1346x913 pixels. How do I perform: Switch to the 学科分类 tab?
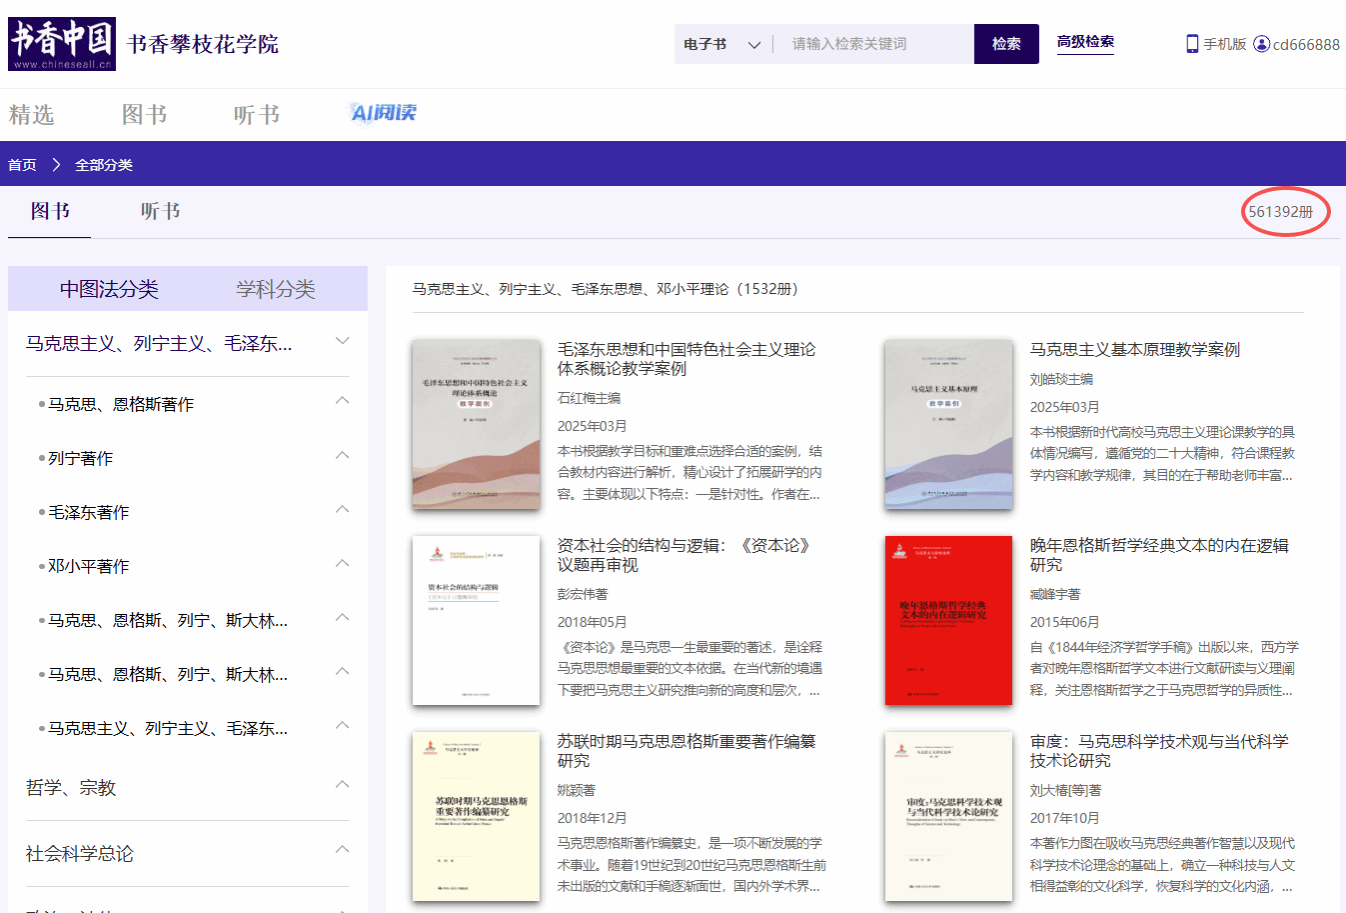(275, 290)
